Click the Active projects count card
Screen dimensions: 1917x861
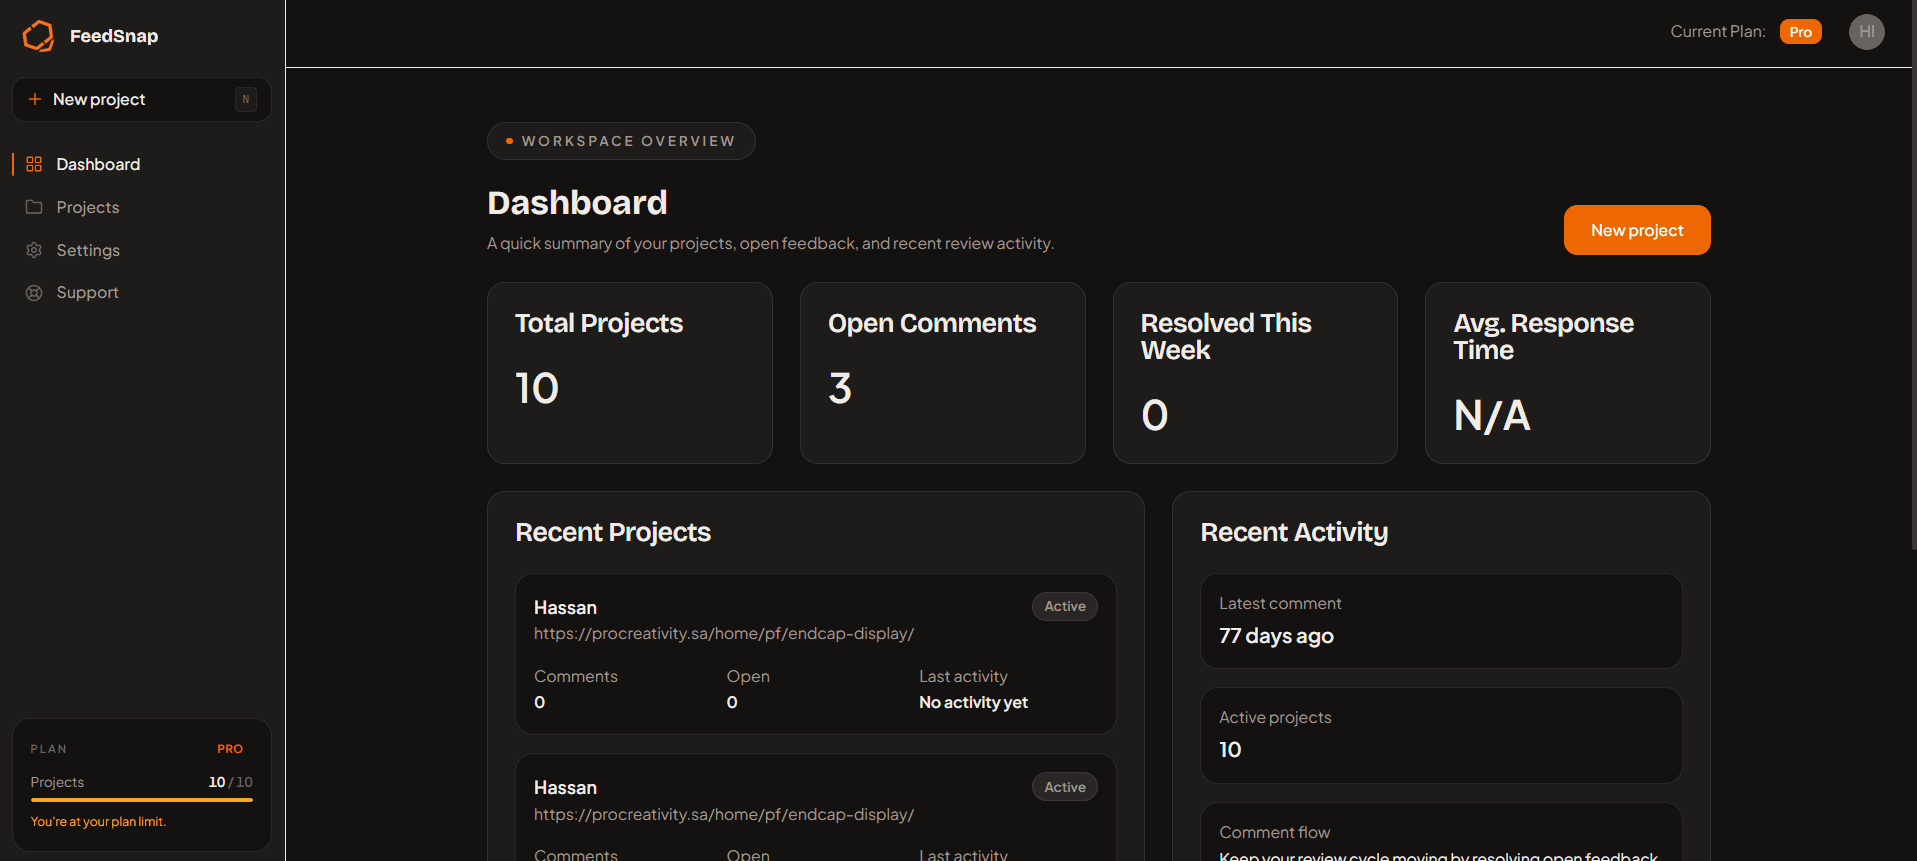click(x=1441, y=735)
